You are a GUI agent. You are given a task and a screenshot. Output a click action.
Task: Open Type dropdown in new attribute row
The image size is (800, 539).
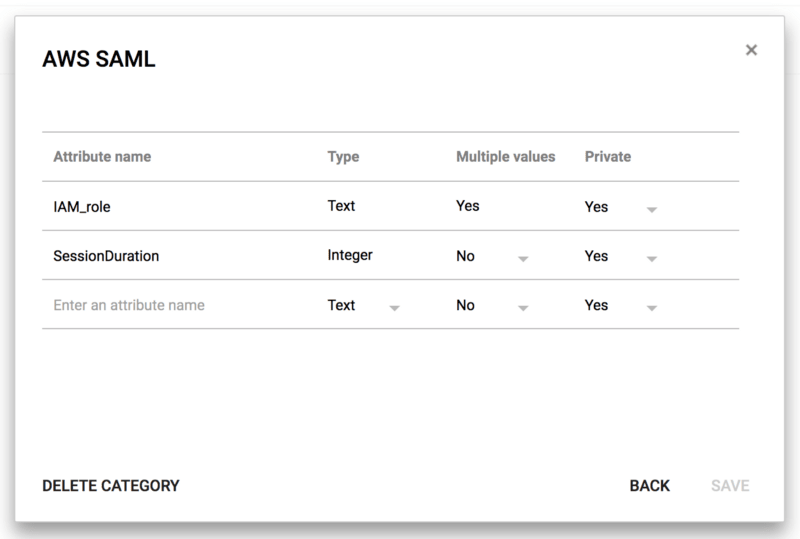point(363,305)
